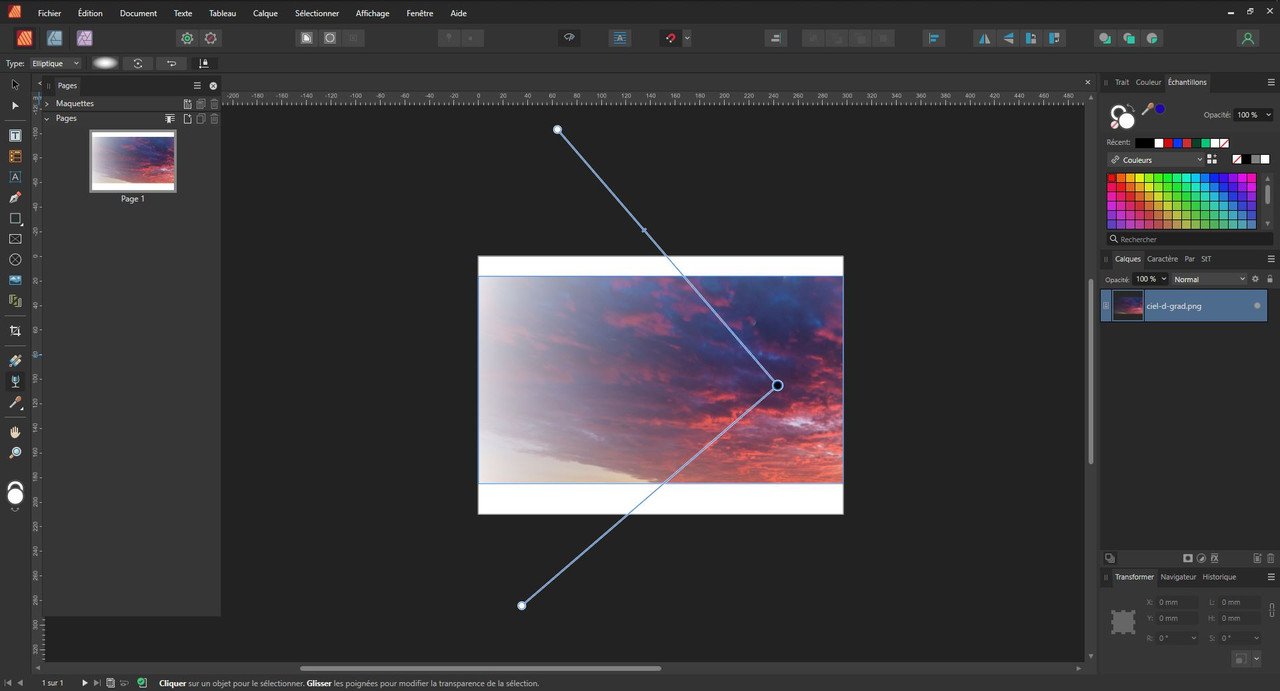The height and width of the screenshot is (691, 1280).
Task: Toggle the lock aspect ratio gradient button
Action: click(204, 63)
